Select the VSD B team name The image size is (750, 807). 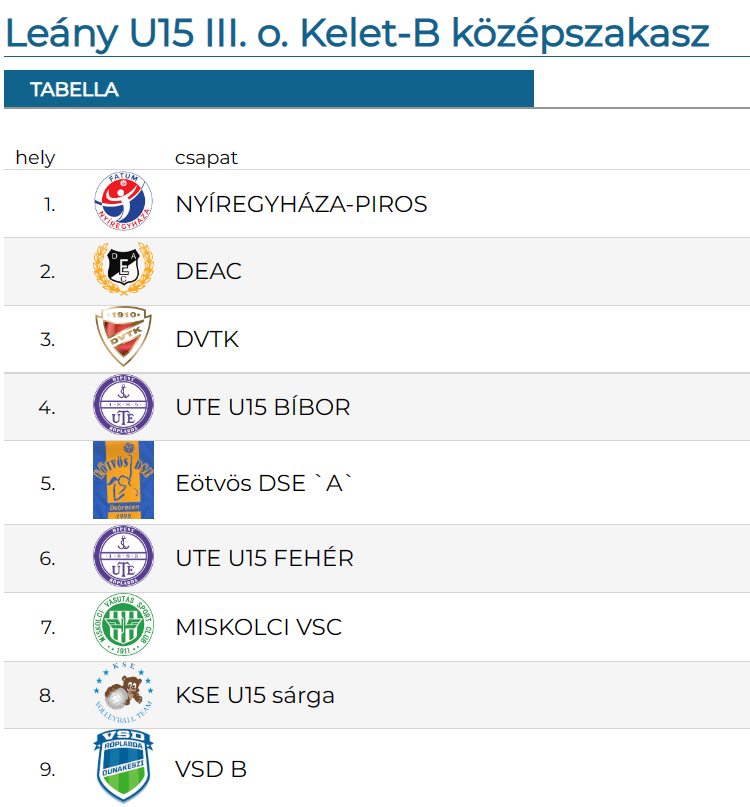pos(211,769)
